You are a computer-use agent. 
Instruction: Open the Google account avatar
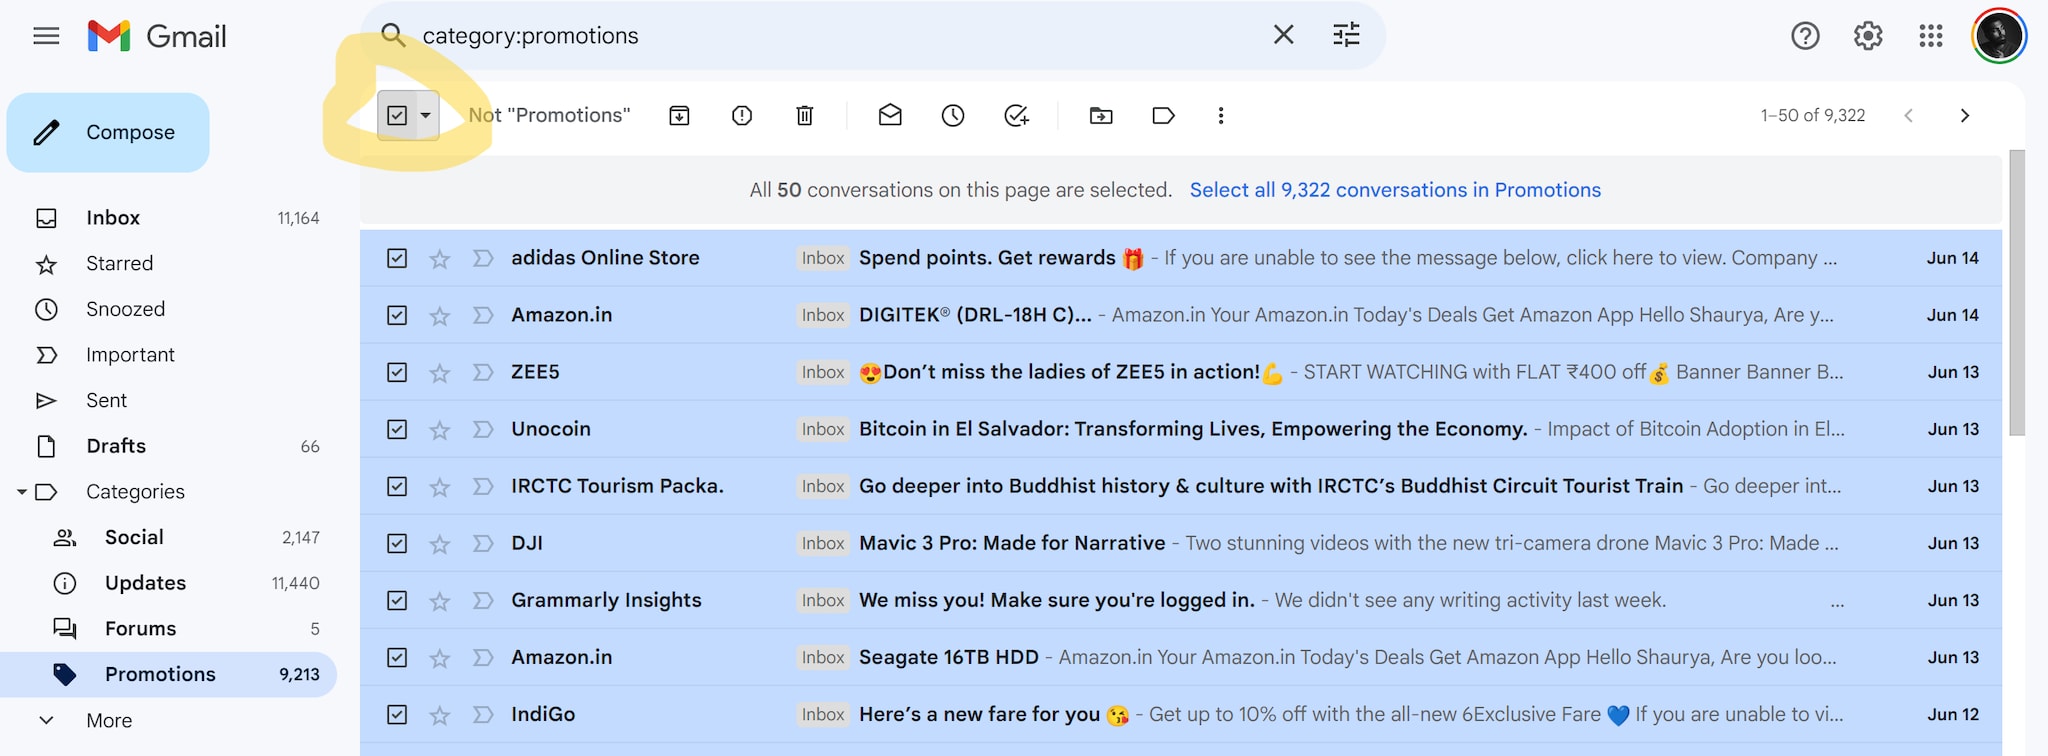(1999, 36)
